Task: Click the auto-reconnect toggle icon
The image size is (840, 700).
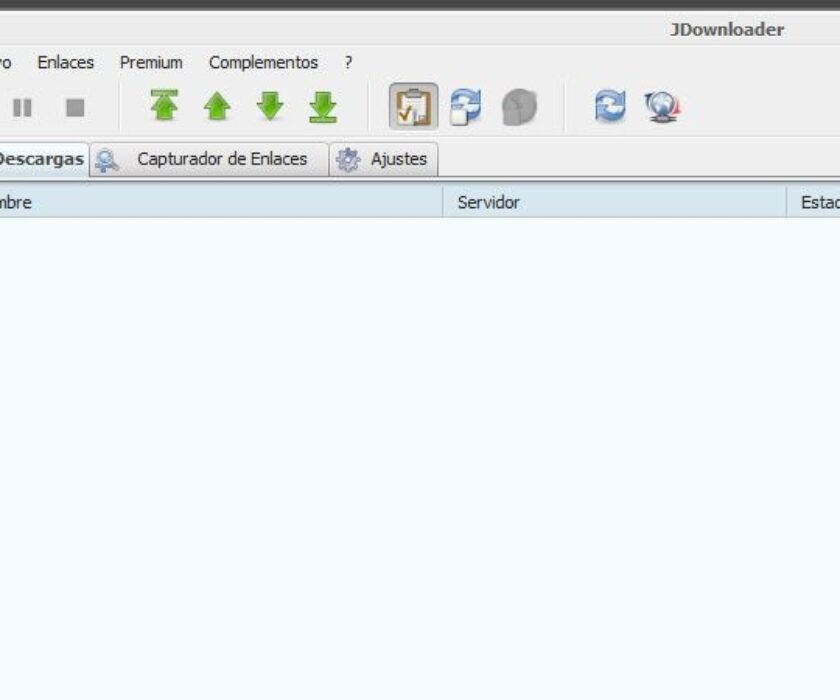Action: pos(466,107)
